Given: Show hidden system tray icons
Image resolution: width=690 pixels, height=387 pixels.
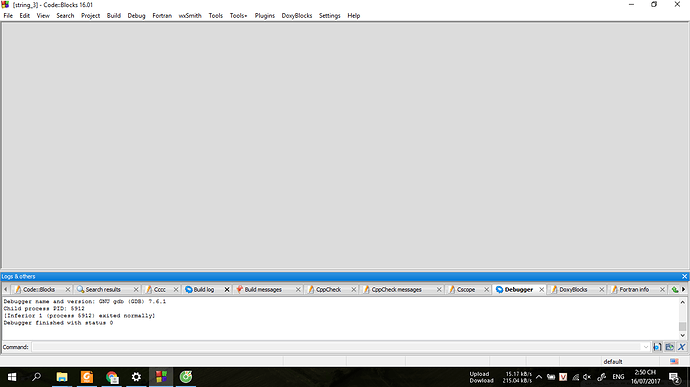Looking at the screenshot, I should click(539, 377).
